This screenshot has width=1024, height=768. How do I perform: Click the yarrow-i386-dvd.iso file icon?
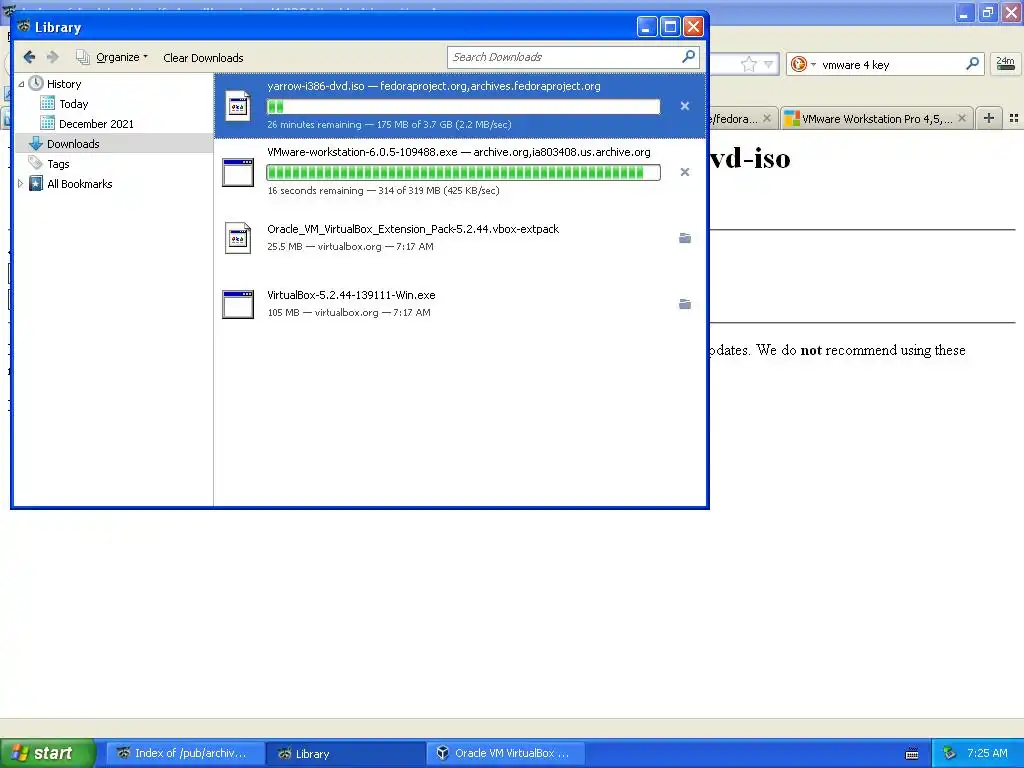pos(238,106)
